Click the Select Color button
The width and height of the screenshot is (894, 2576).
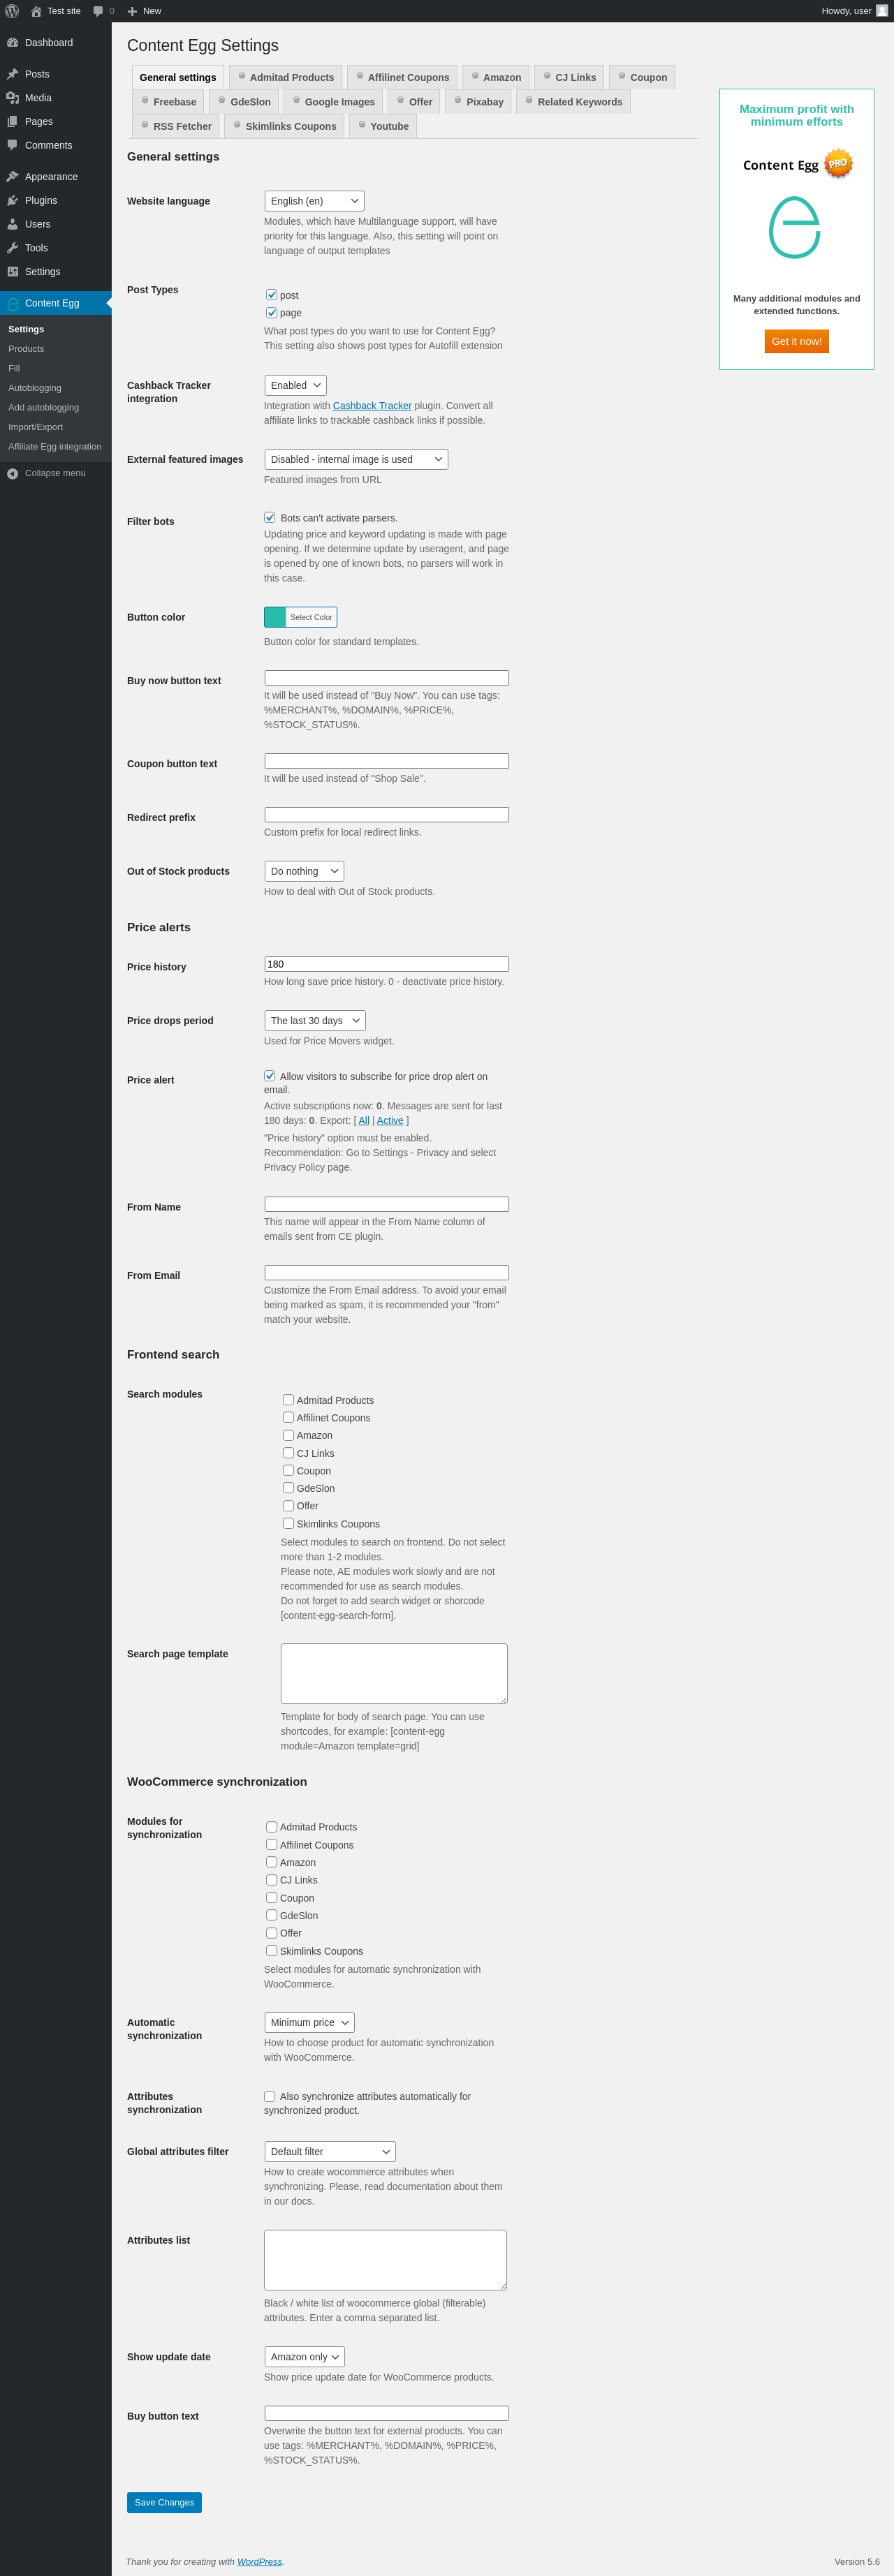point(311,617)
